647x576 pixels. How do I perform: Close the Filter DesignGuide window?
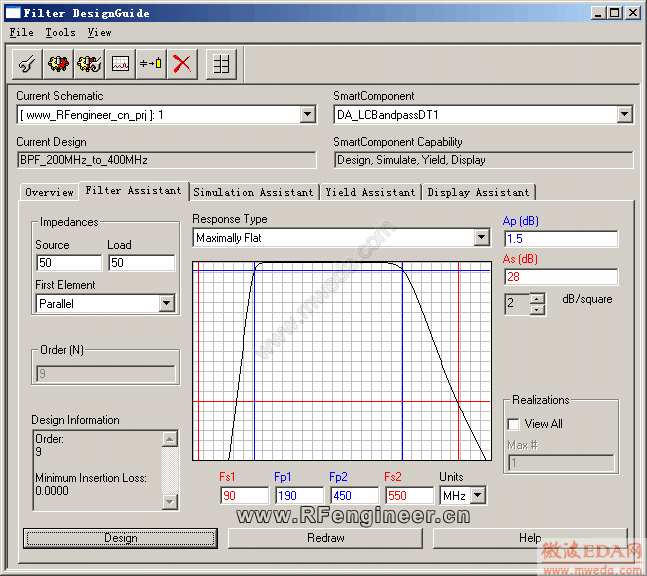coord(633,13)
